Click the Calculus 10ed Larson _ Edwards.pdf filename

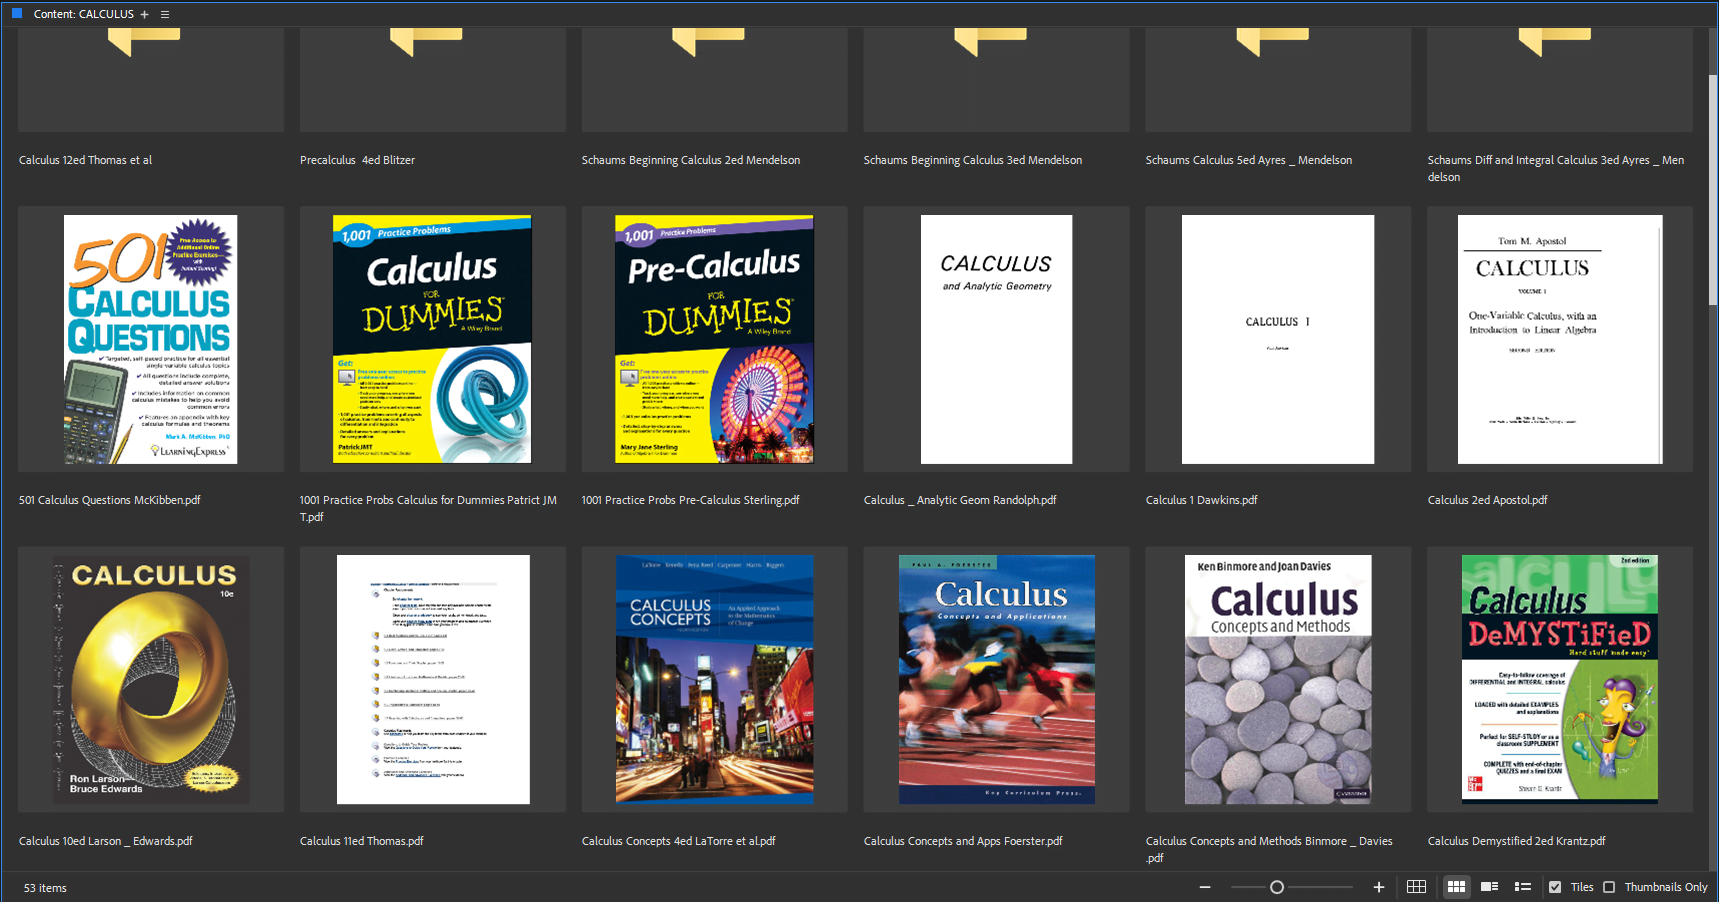(105, 841)
